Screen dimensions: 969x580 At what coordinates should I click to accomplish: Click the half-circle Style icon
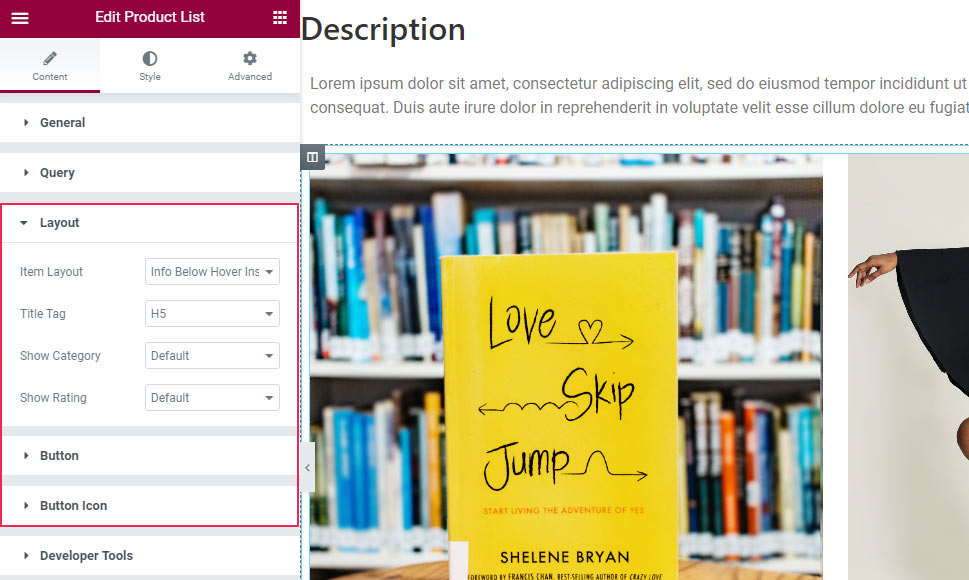point(150,59)
